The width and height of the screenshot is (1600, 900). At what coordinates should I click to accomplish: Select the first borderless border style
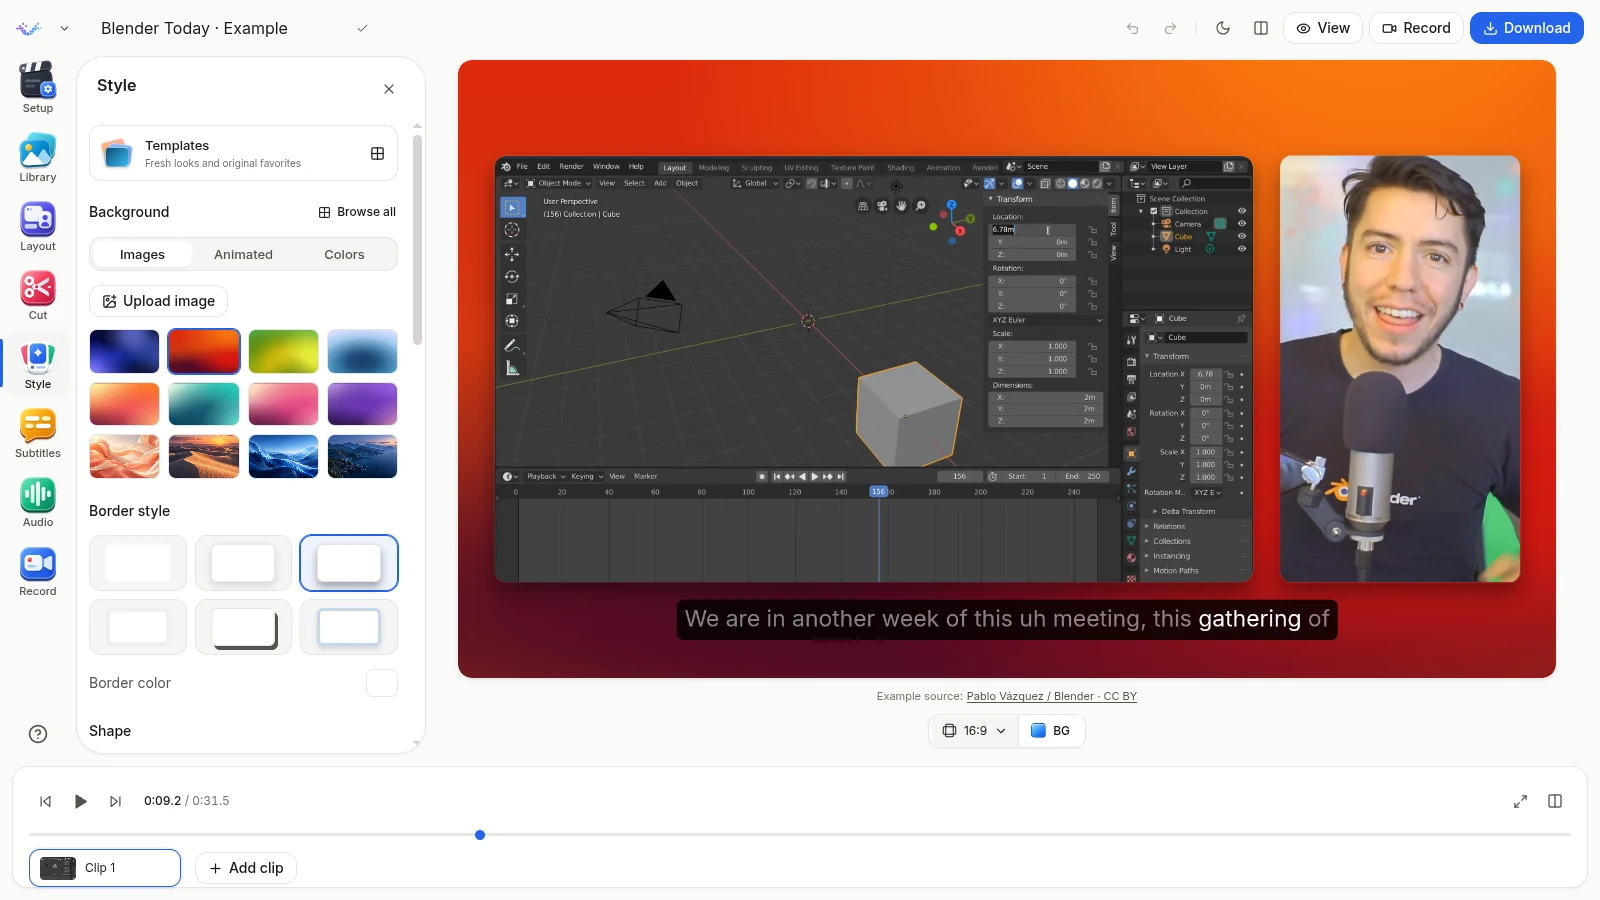pos(138,563)
